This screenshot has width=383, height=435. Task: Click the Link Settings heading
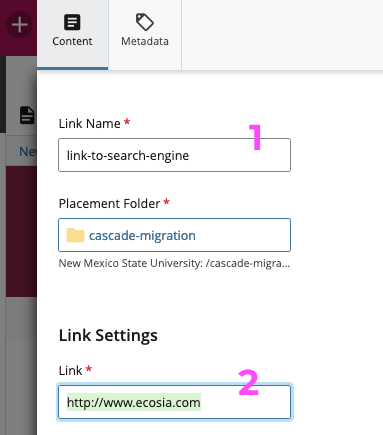tap(108, 335)
